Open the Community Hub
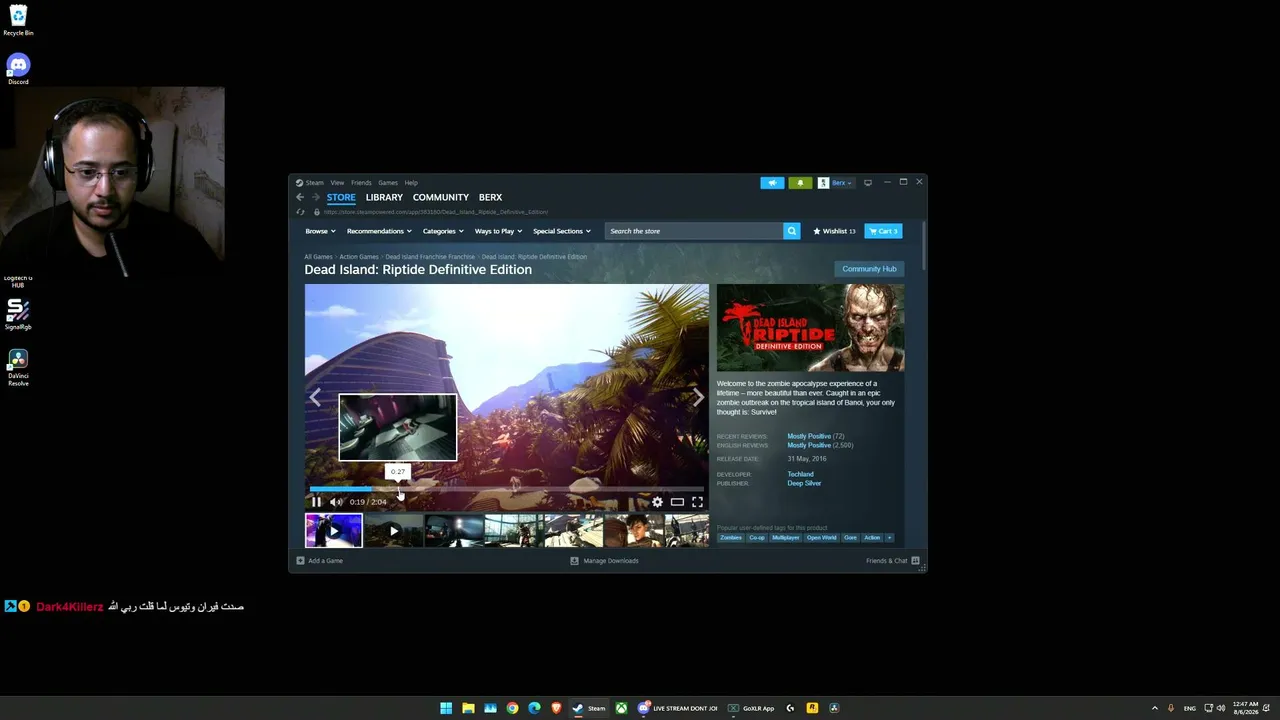The width and height of the screenshot is (1280, 720). coord(869,269)
